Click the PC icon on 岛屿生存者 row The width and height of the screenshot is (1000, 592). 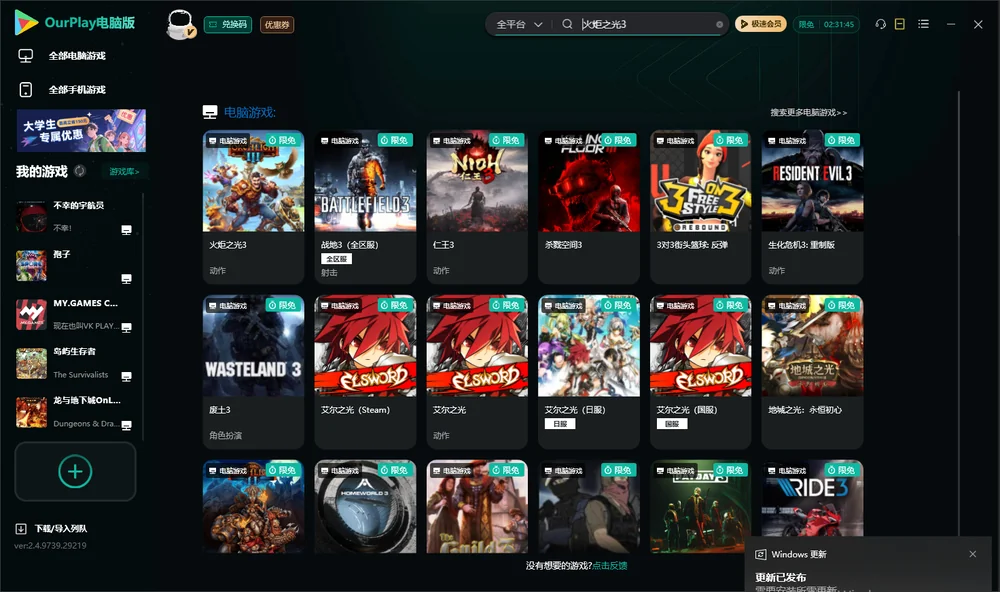[126, 376]
